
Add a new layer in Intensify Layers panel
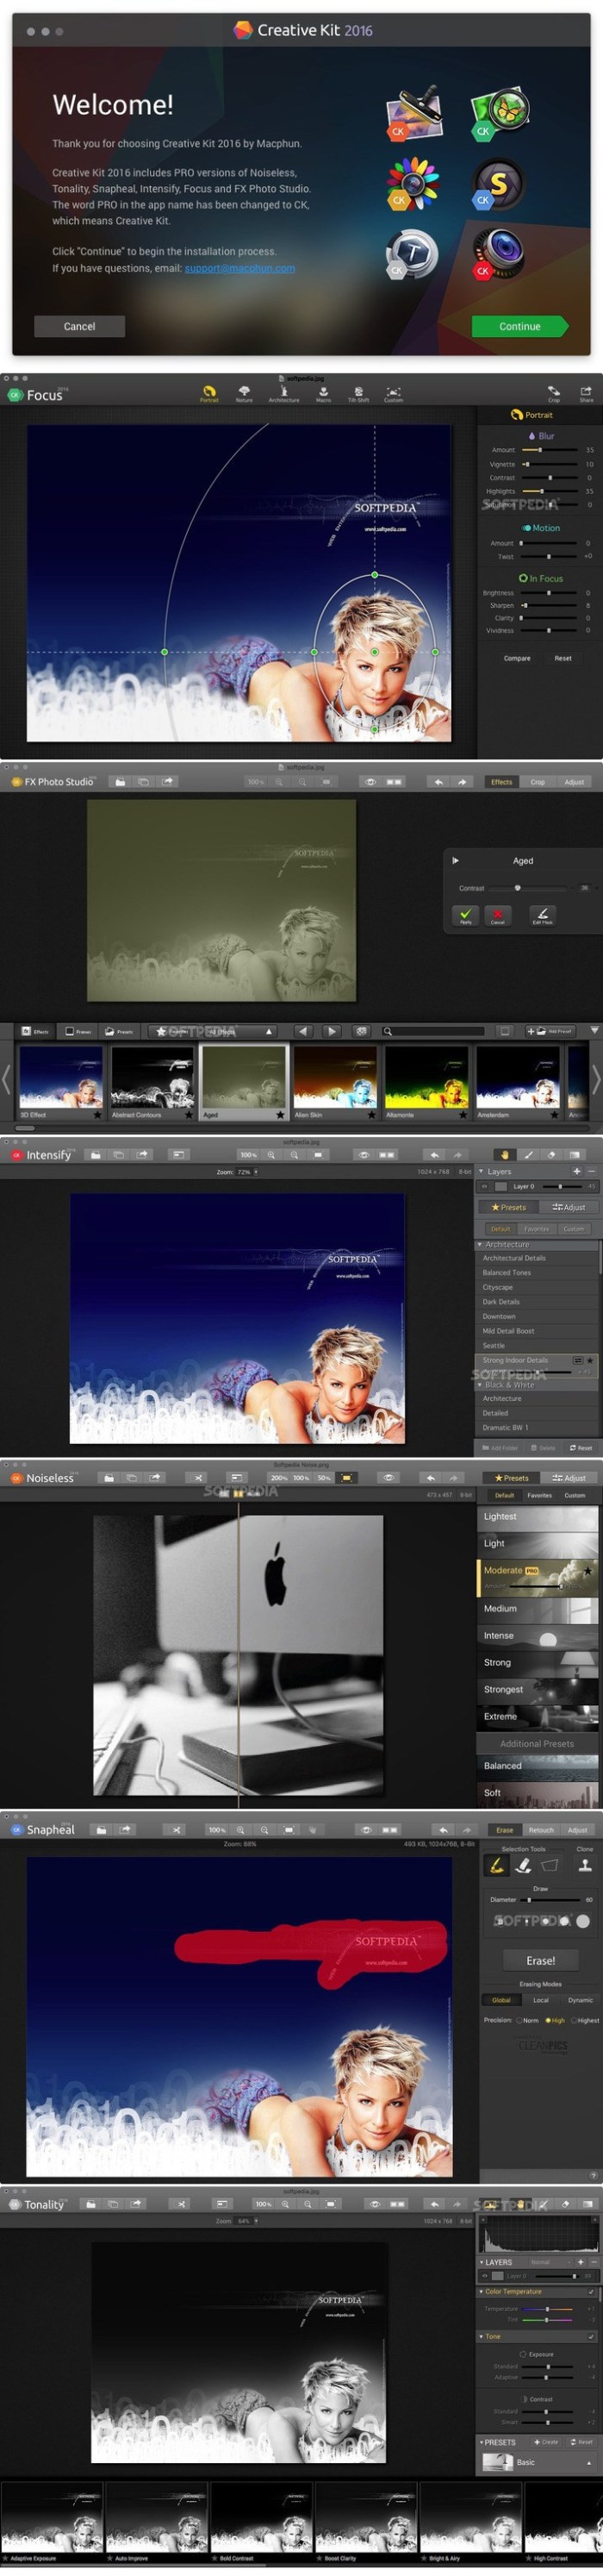(x=577, y=1171)
